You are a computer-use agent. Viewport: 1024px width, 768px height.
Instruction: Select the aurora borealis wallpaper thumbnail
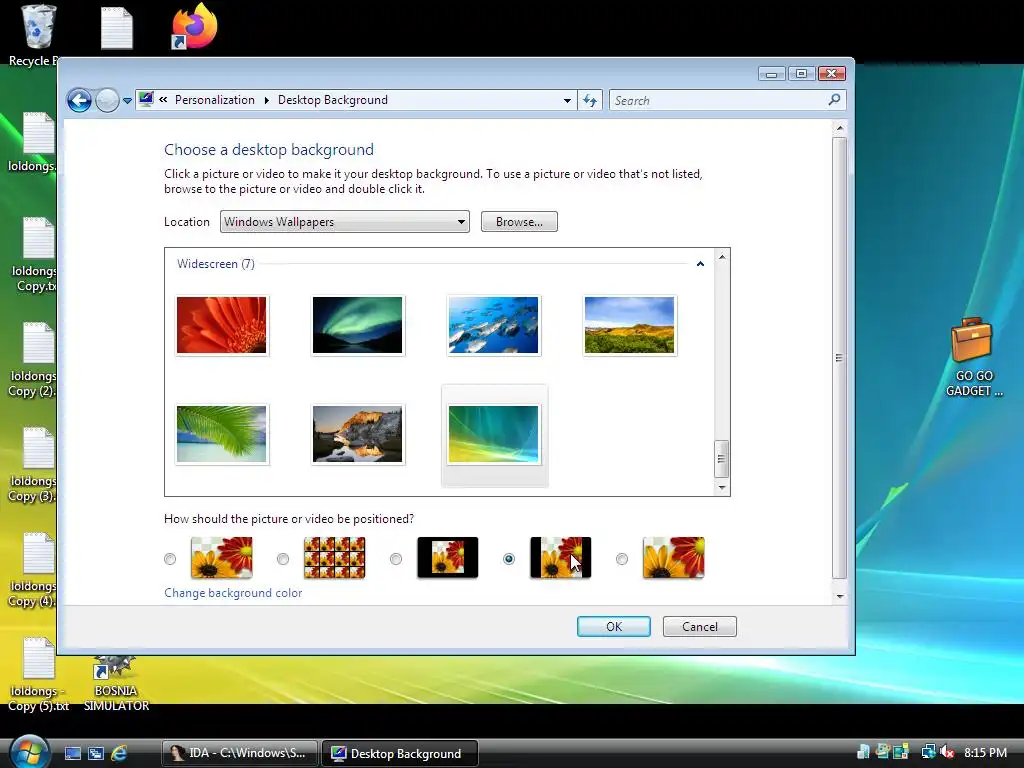coord(357,325)
